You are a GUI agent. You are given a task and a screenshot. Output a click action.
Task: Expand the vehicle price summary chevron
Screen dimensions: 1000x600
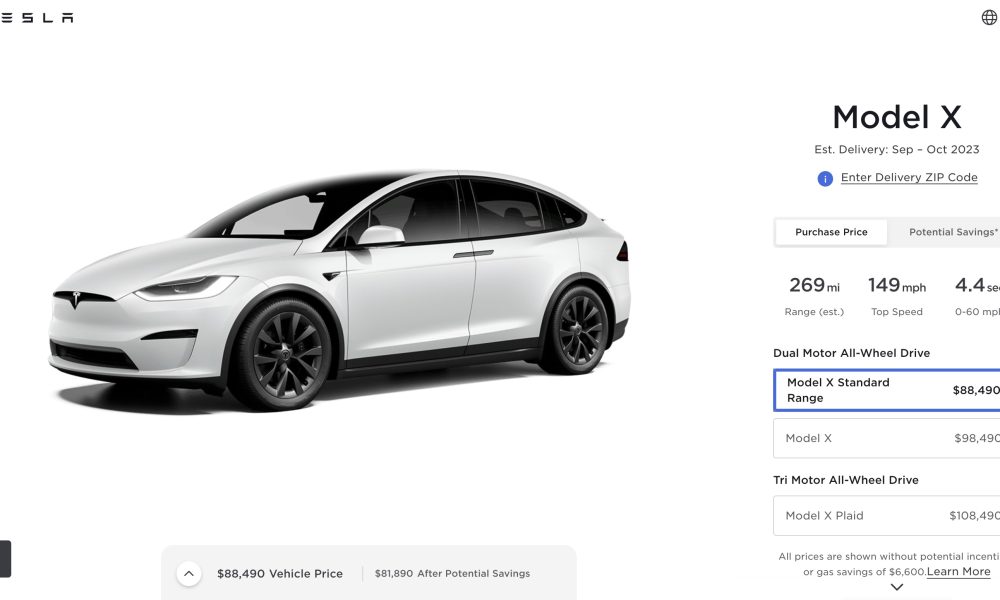coord(189,573)
